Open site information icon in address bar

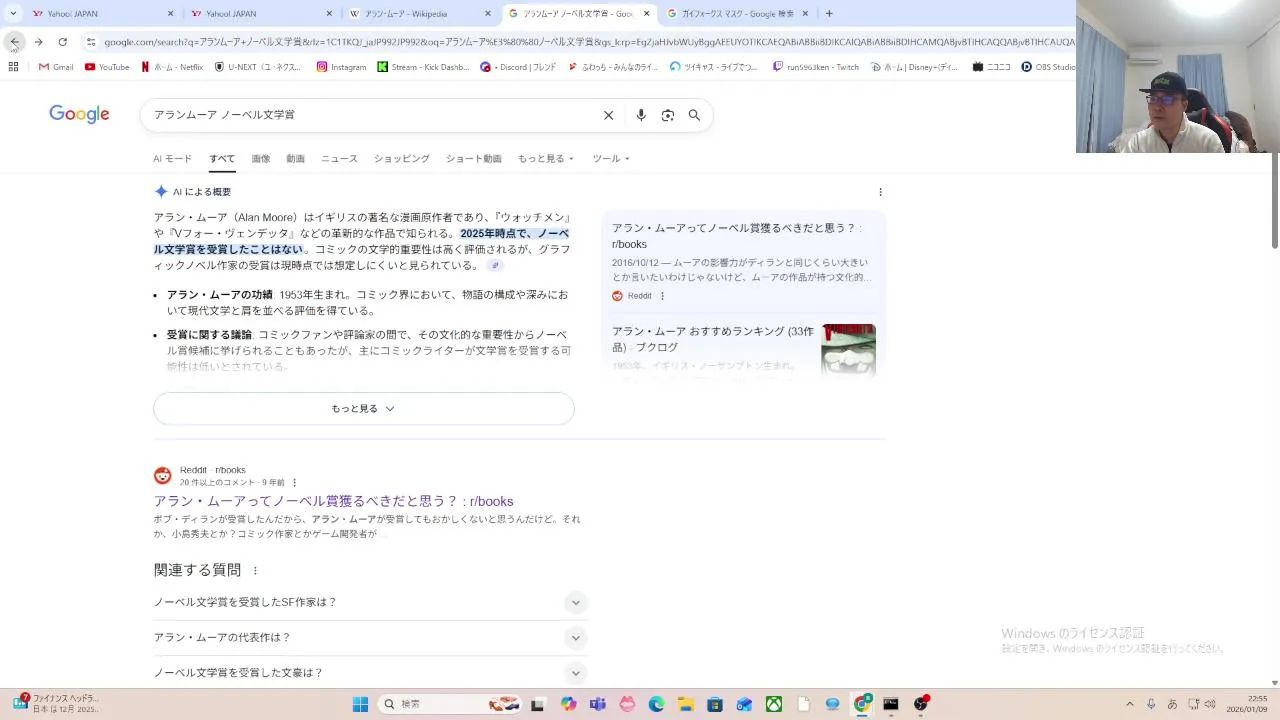pyautogui.click(x=91, y=42)
